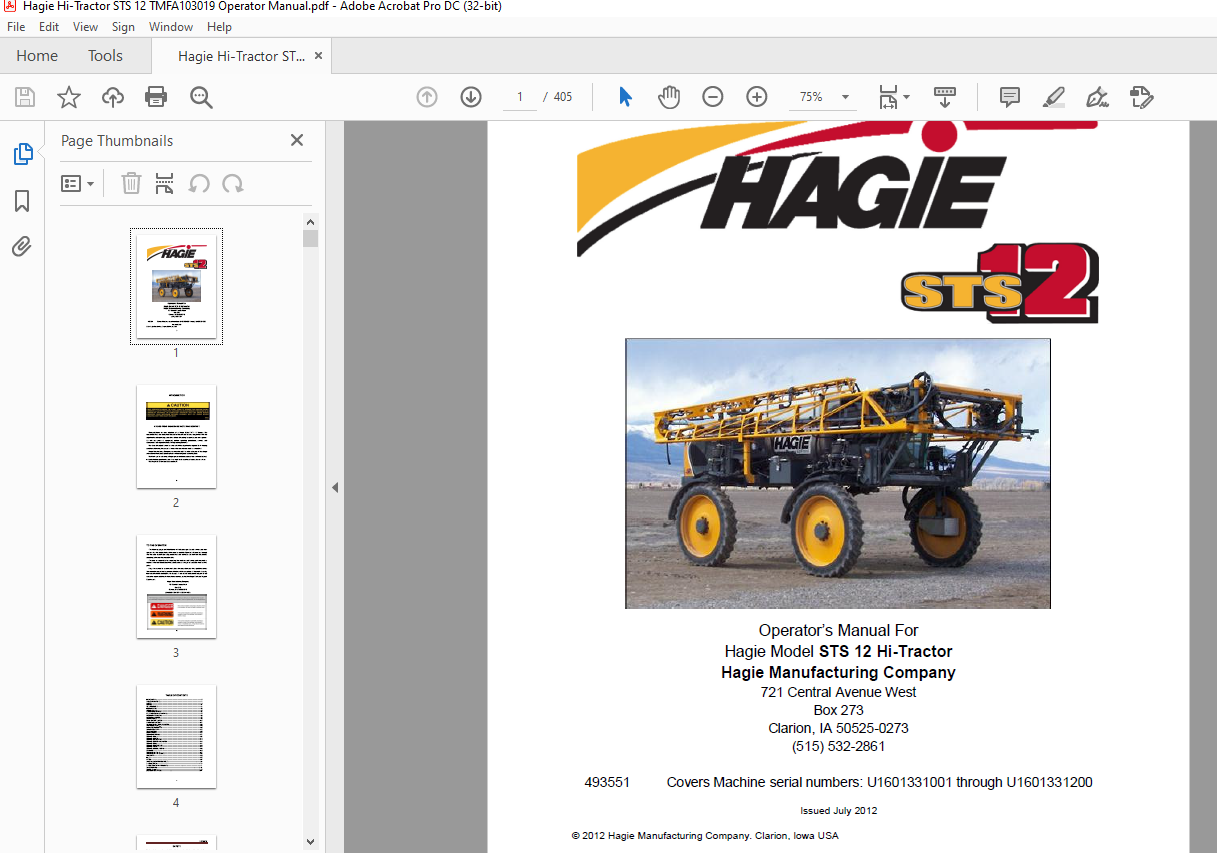The image size is (1217, 853).
Task: Collapse the navigation pane arrow
Action: click(335, 487)
